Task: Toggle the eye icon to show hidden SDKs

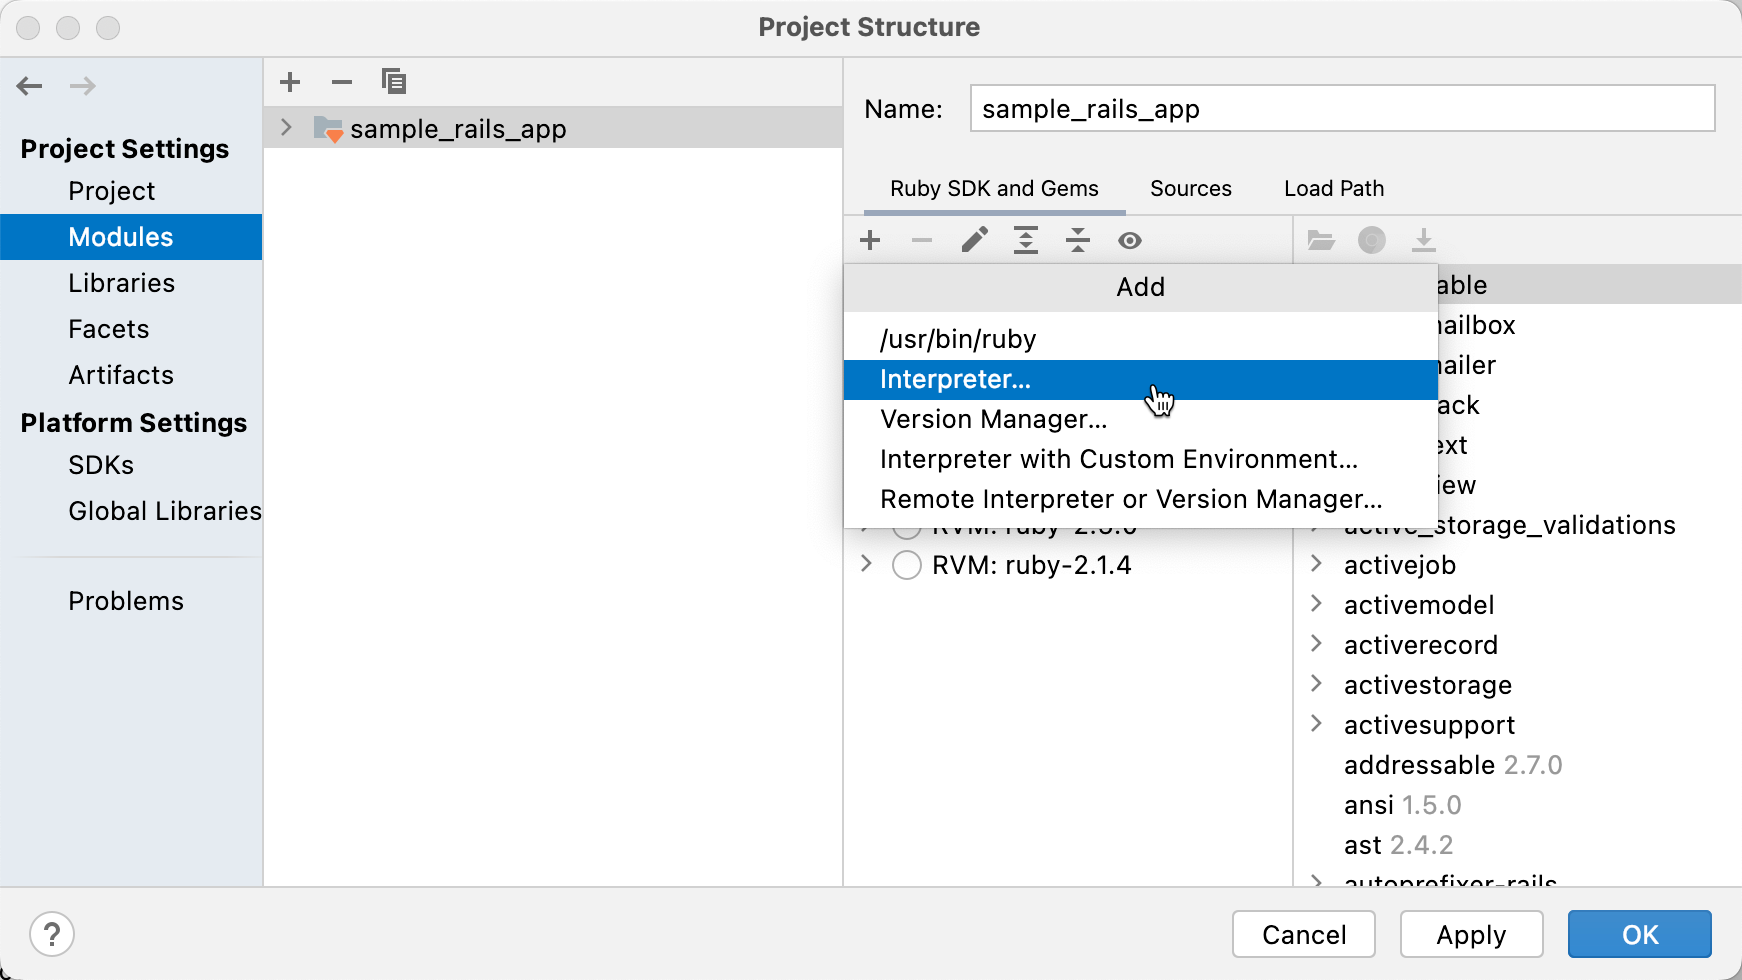Action: [1130, 240]
